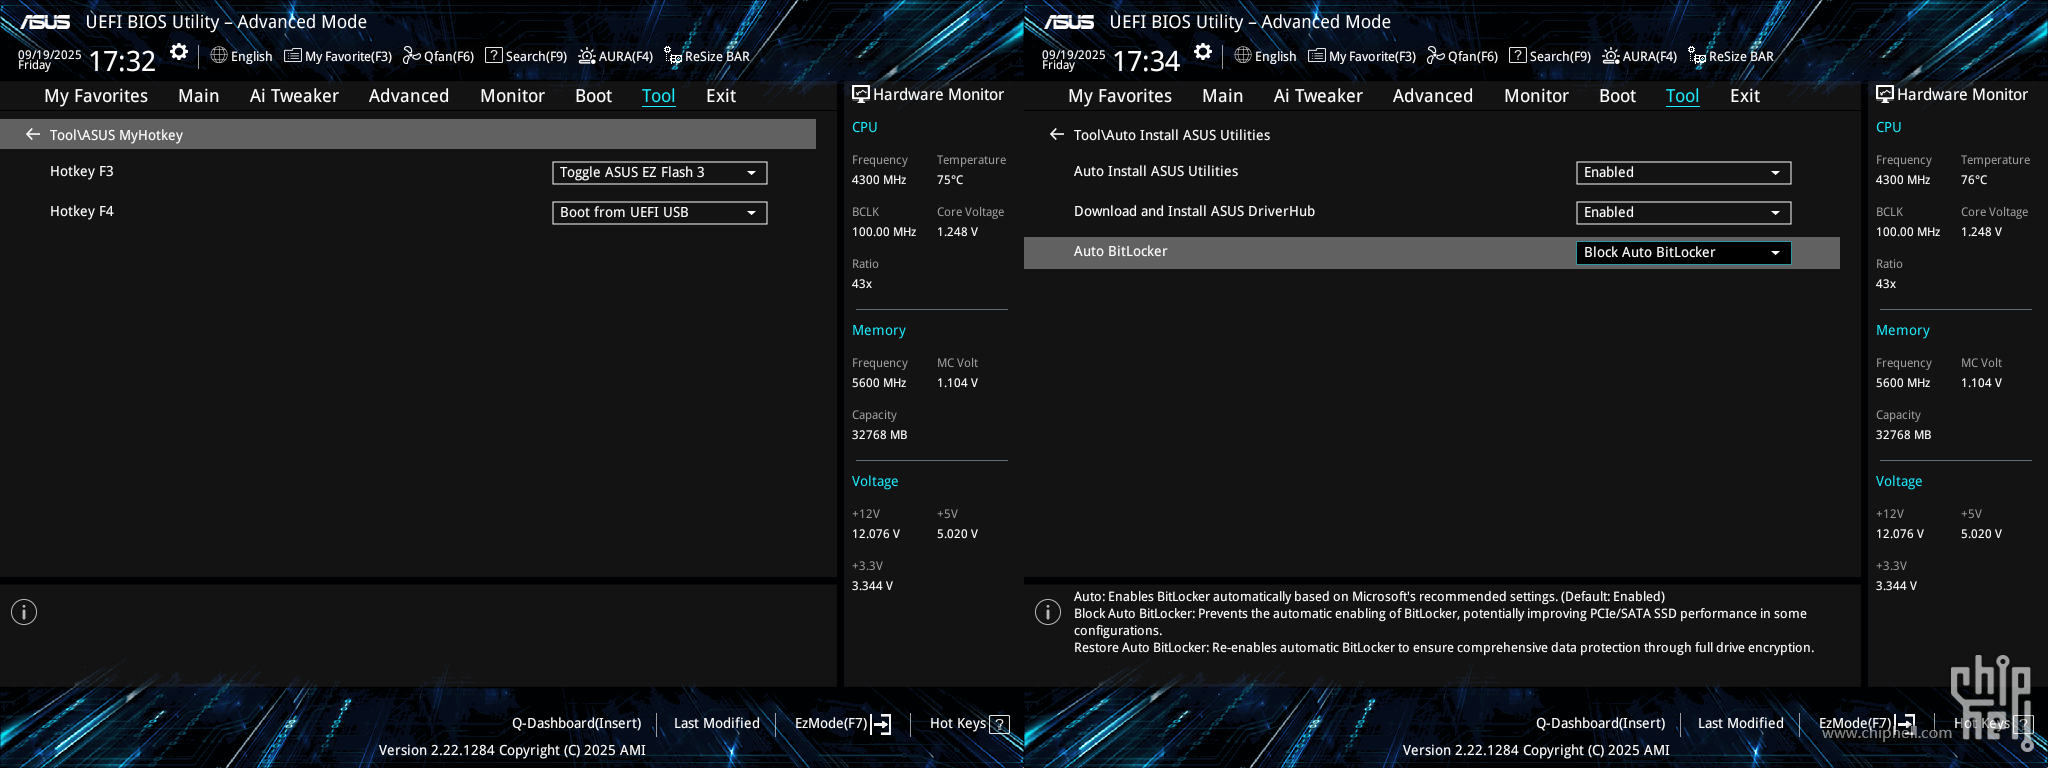Click Hardware Monitor heading in left window

pos(928,94)
